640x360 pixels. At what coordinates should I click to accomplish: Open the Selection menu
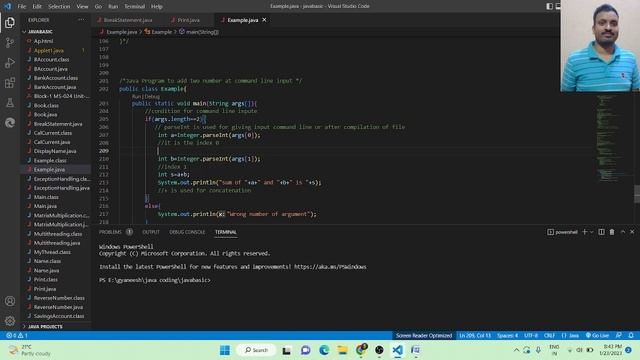[59, 7]
